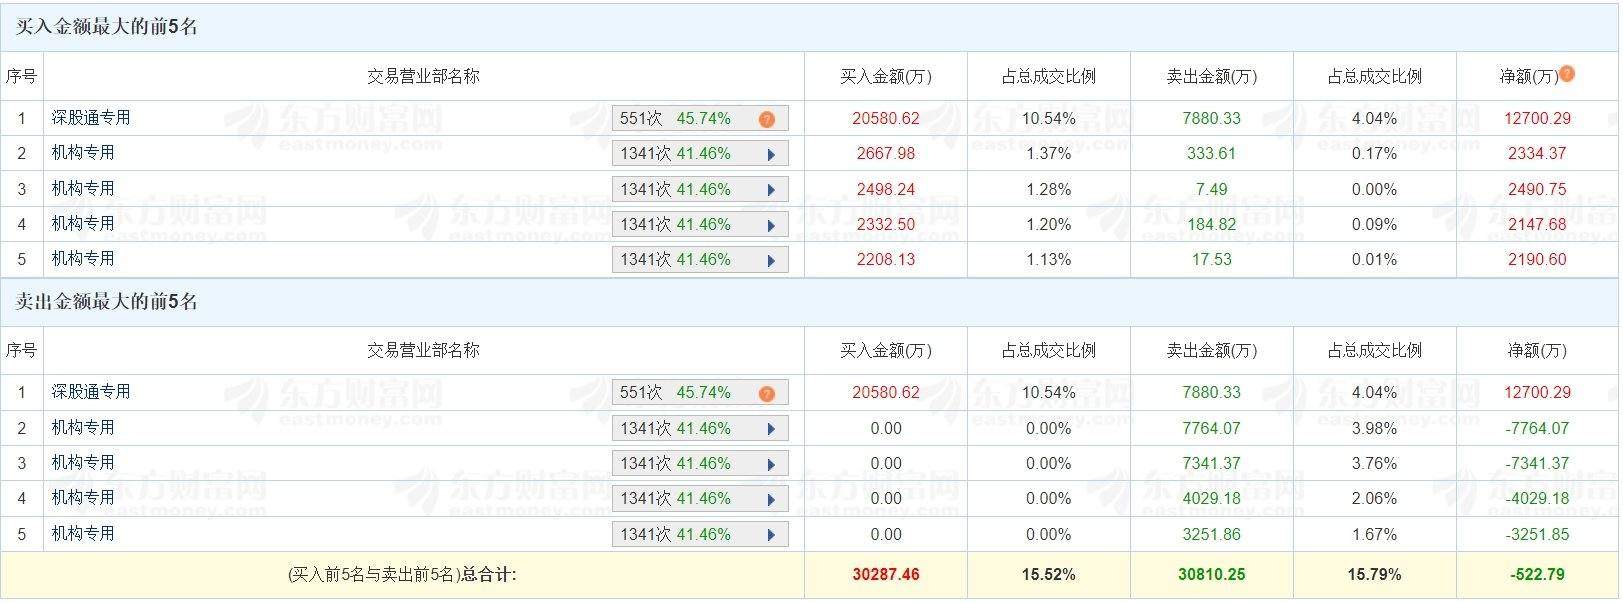Image resolution: width=1623 pixels, height=603 pixels.
Task: Expand the 机构专用 row with buy amount 2208.13
Action: (x=771, y=260)
